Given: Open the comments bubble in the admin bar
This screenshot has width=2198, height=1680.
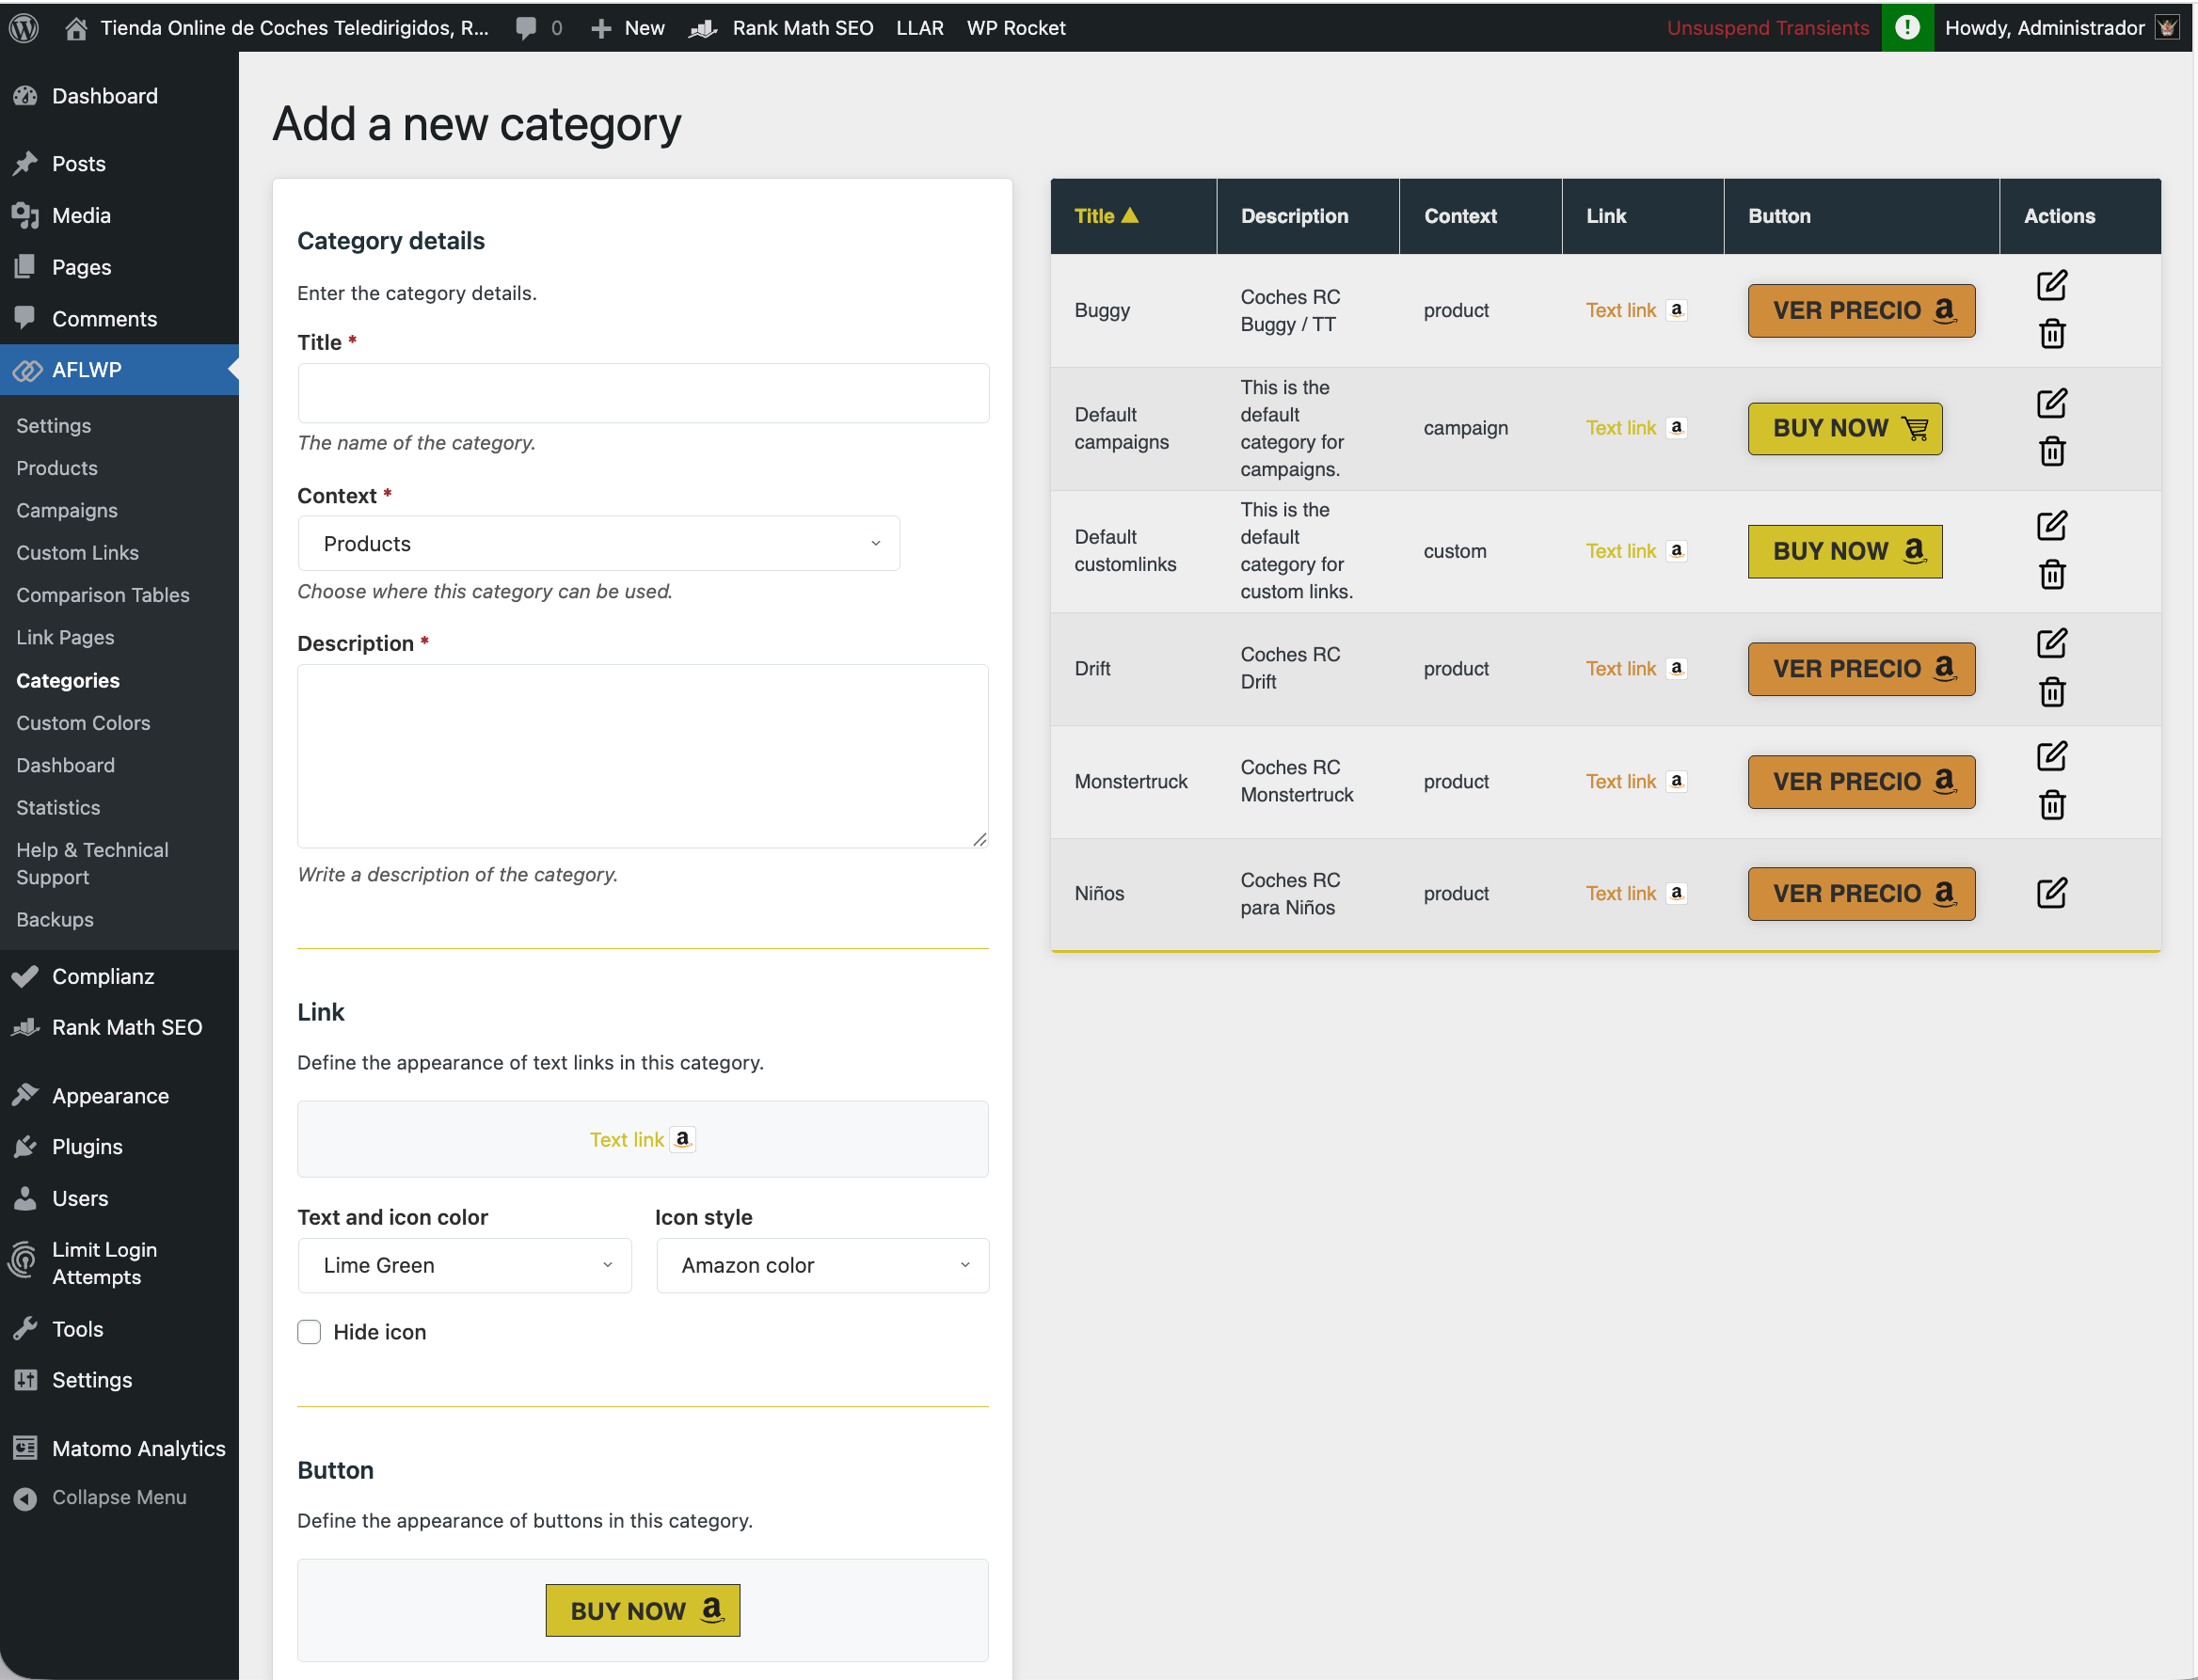Looking at the screenshot, I should coord(527,27).
